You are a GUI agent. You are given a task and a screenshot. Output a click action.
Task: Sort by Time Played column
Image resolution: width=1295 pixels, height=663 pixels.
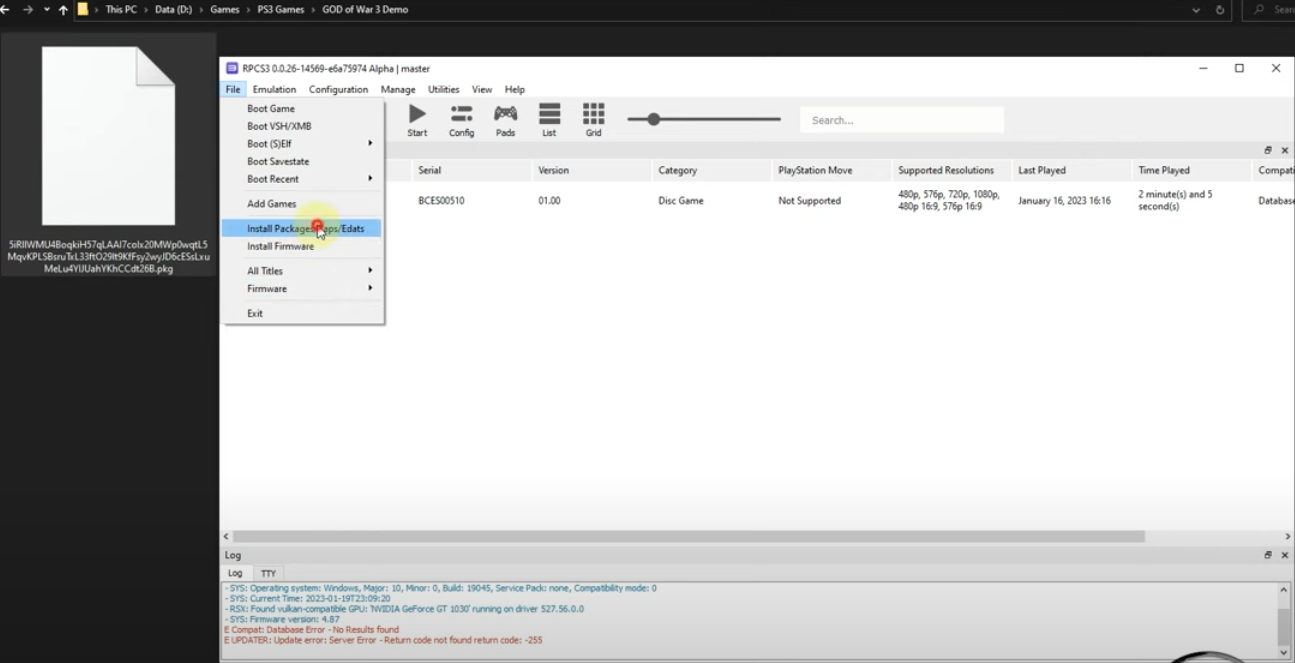(x=1190, y=171)
